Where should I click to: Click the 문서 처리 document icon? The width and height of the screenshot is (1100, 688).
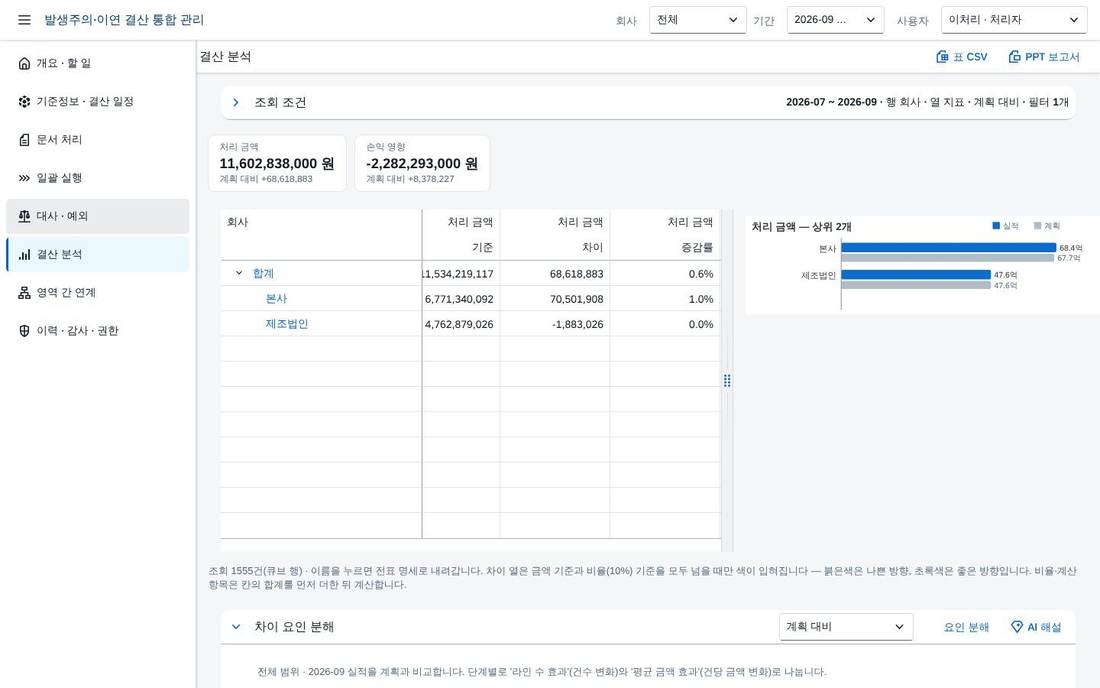[25, 140]
